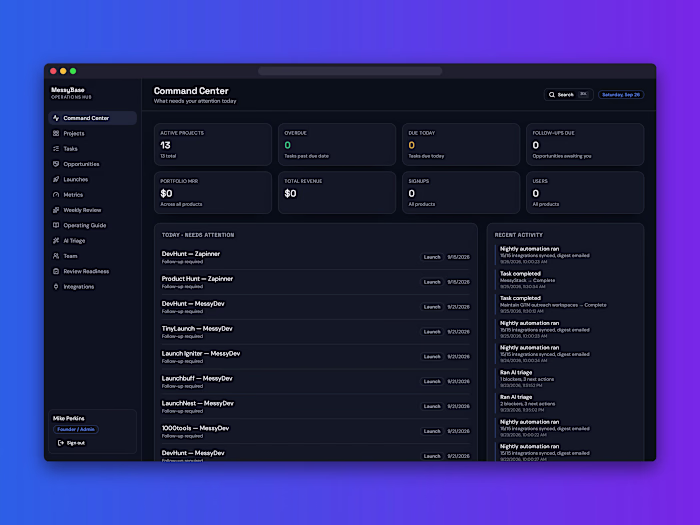Viewport: 700px width, 525px height.
Task: Click the Launch tag on Product Hunt row
Action: click(432, 282)
